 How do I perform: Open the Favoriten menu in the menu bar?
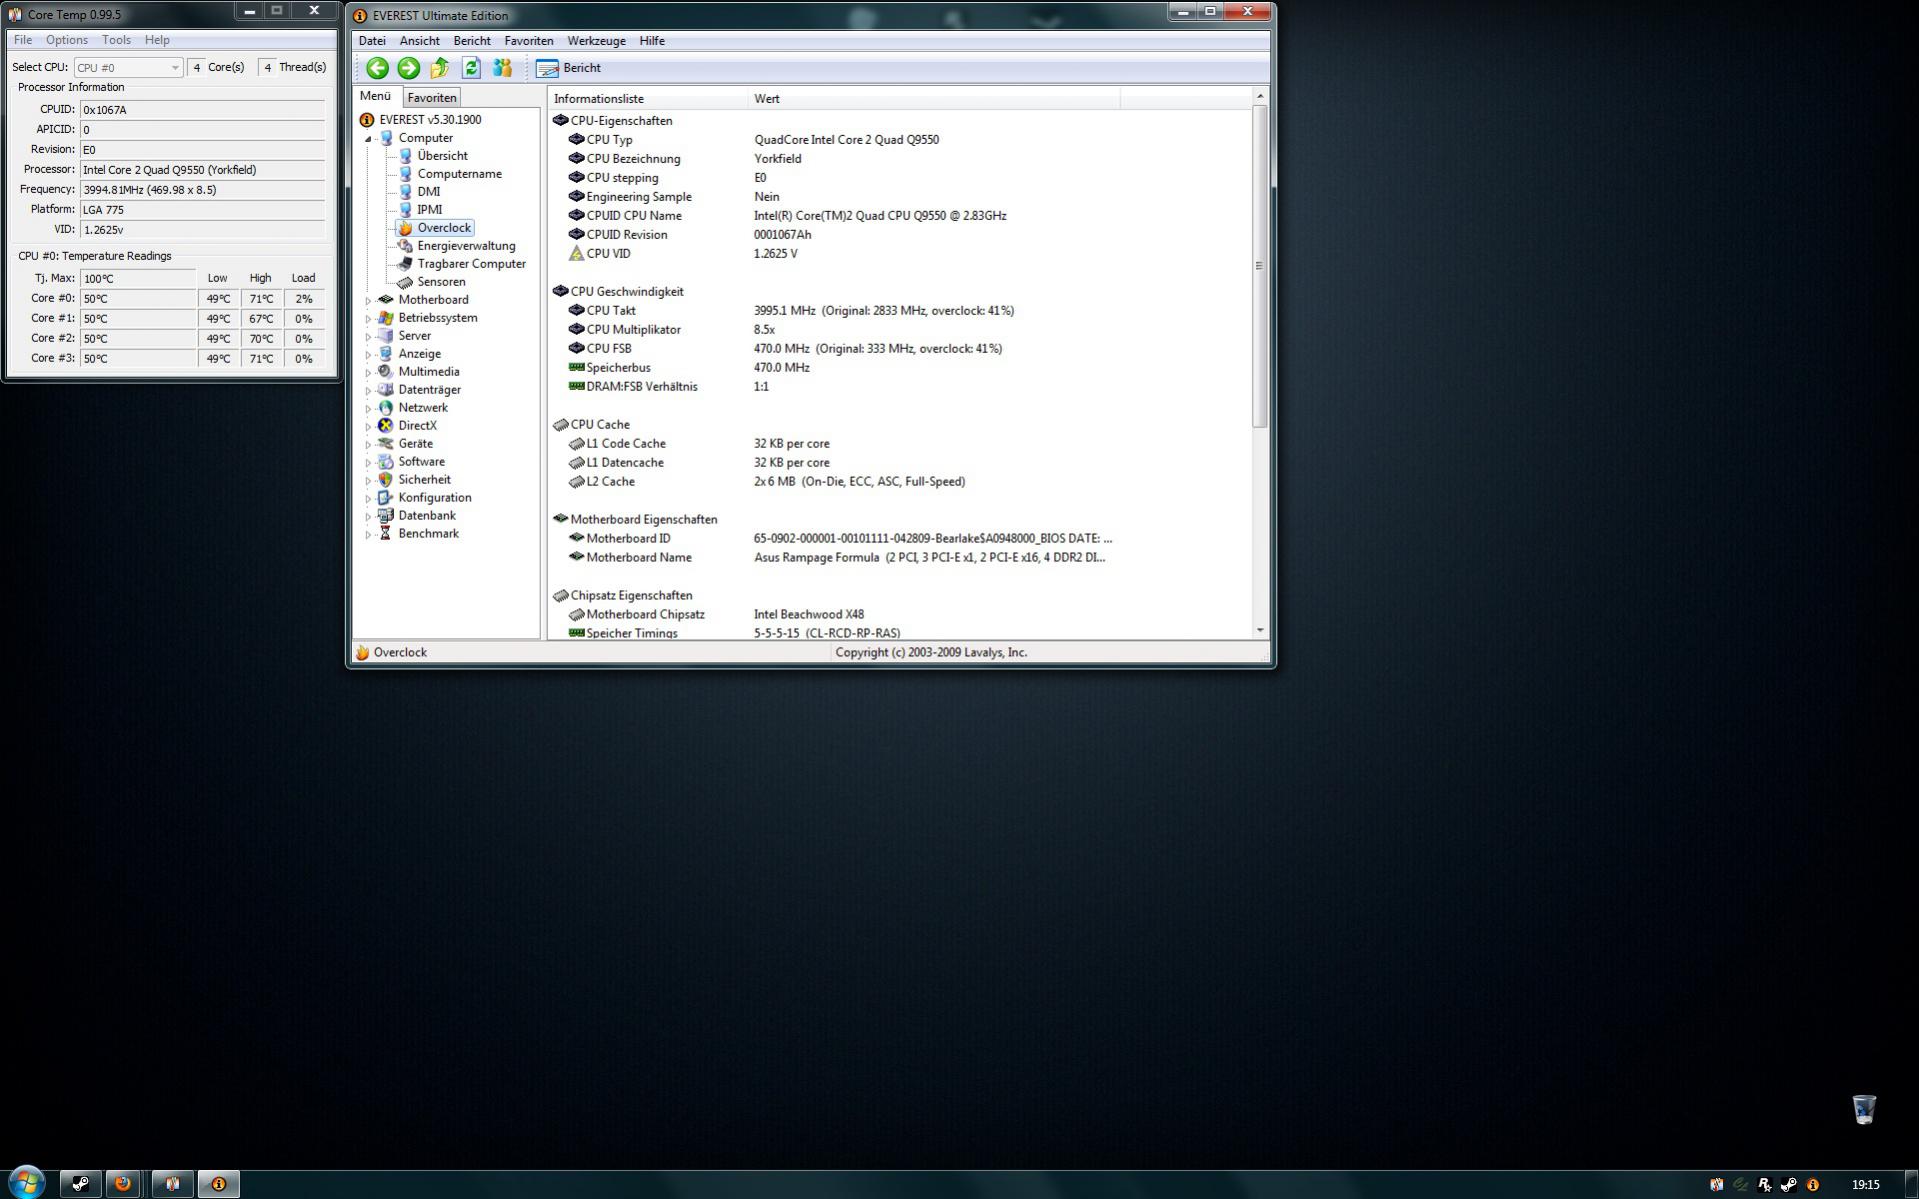click(529, 41)
